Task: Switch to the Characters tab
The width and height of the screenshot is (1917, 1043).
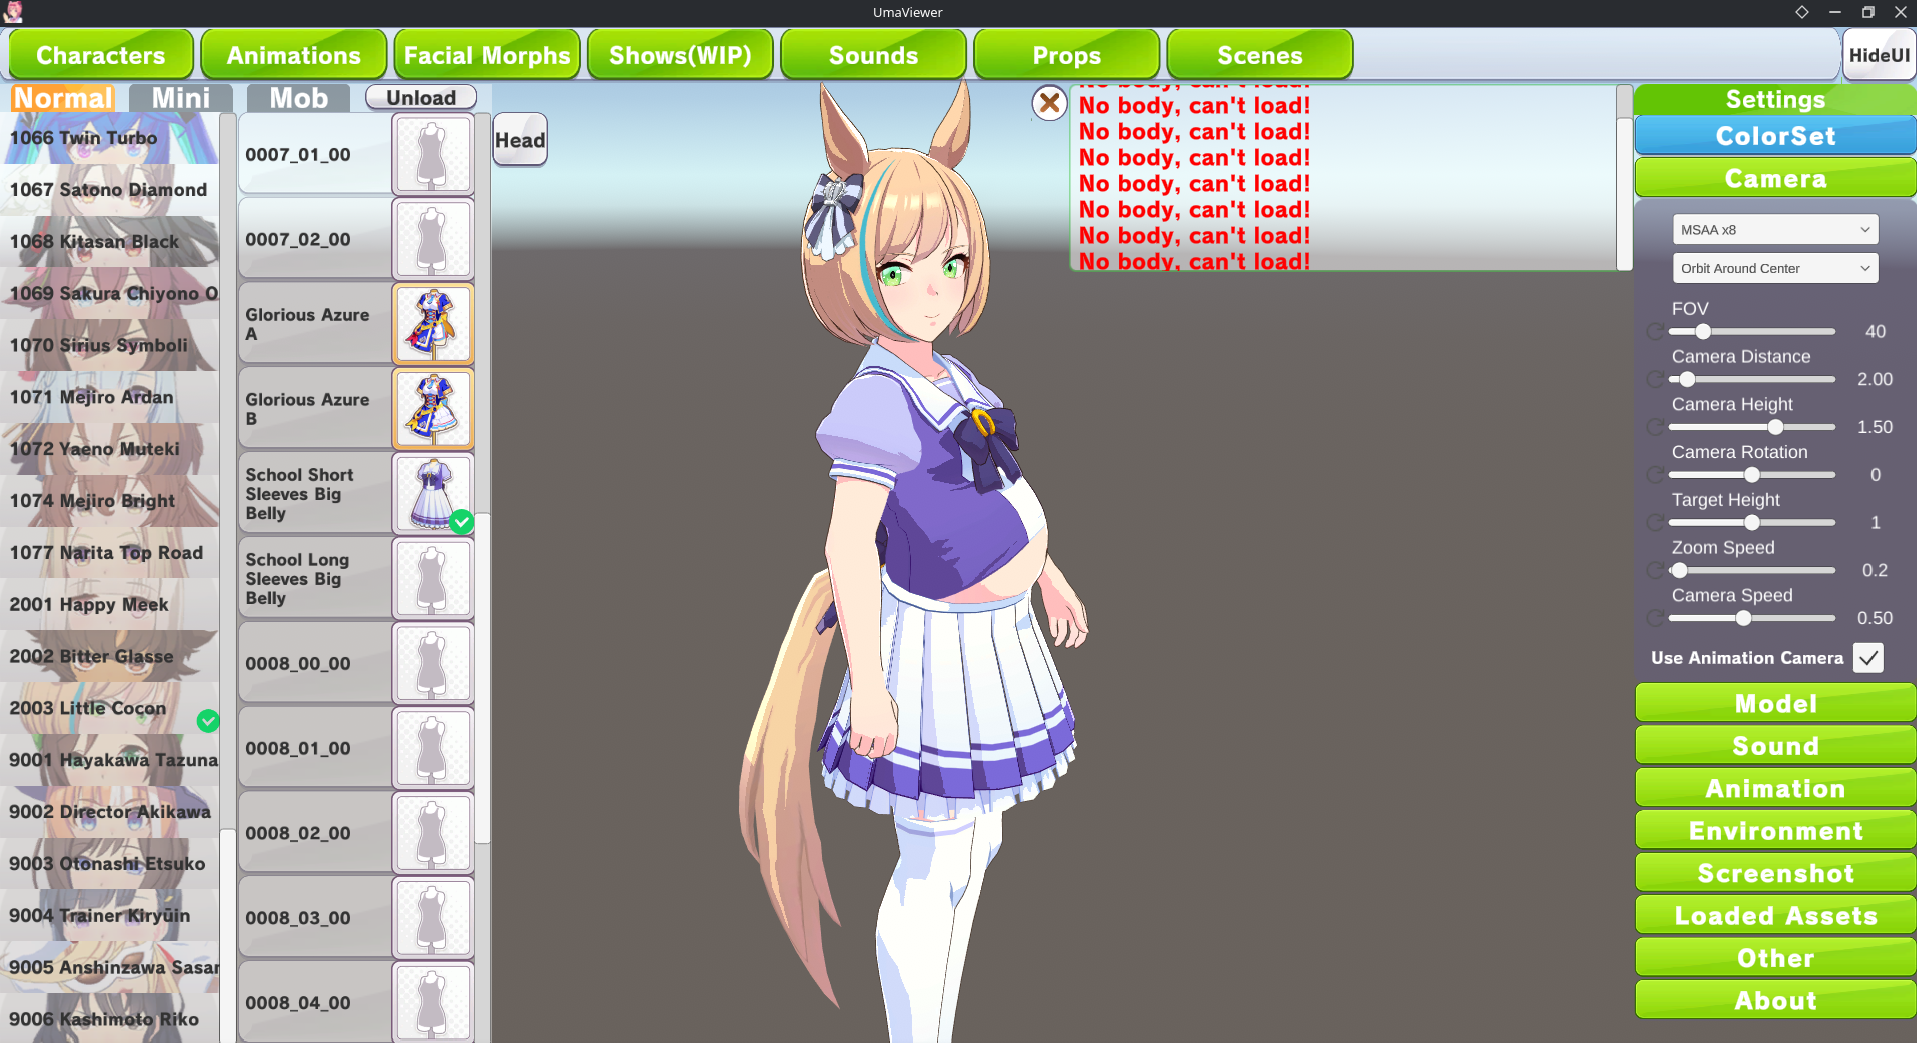Action: pos(101,55)
